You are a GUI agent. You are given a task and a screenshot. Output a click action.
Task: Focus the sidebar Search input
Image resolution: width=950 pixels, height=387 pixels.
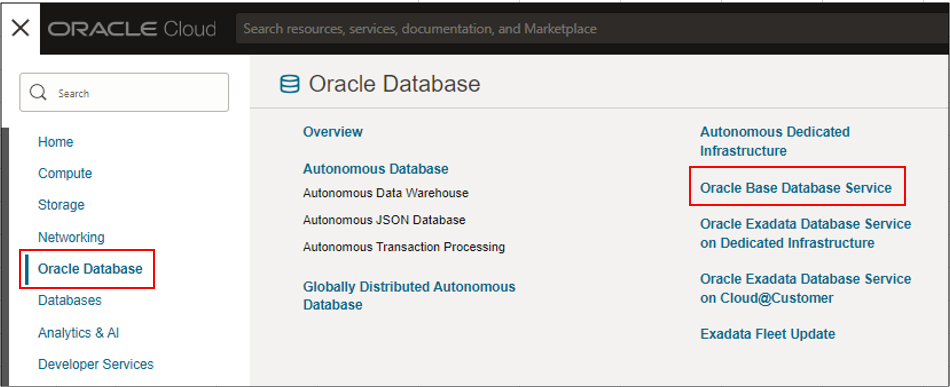click(124, 93)
